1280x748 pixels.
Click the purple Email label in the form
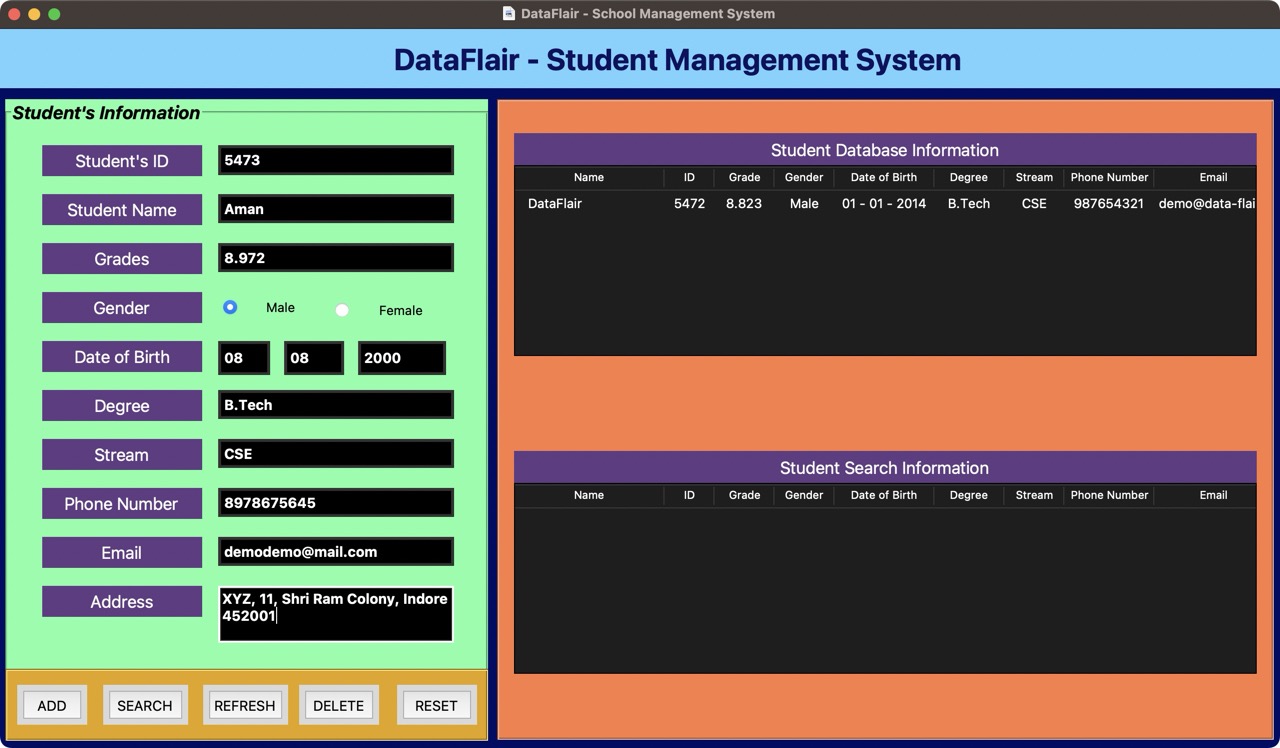pos(122,552)
